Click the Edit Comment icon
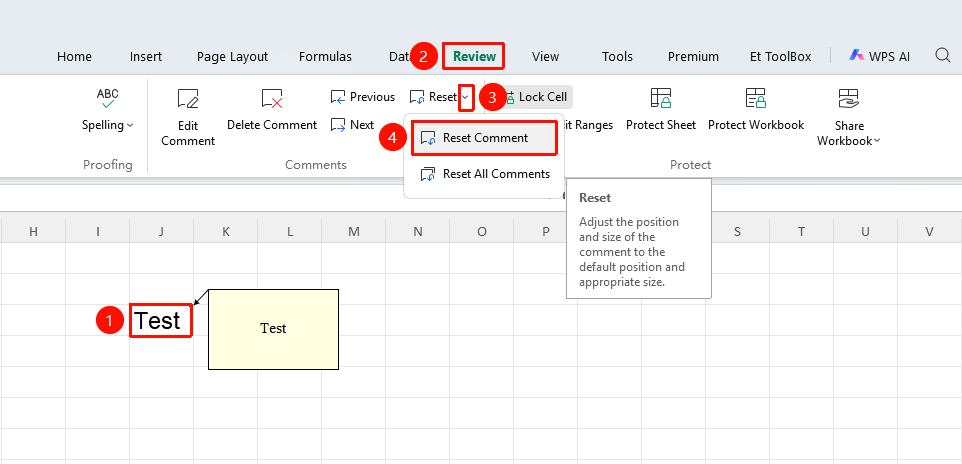 click(x=188, y=99)
